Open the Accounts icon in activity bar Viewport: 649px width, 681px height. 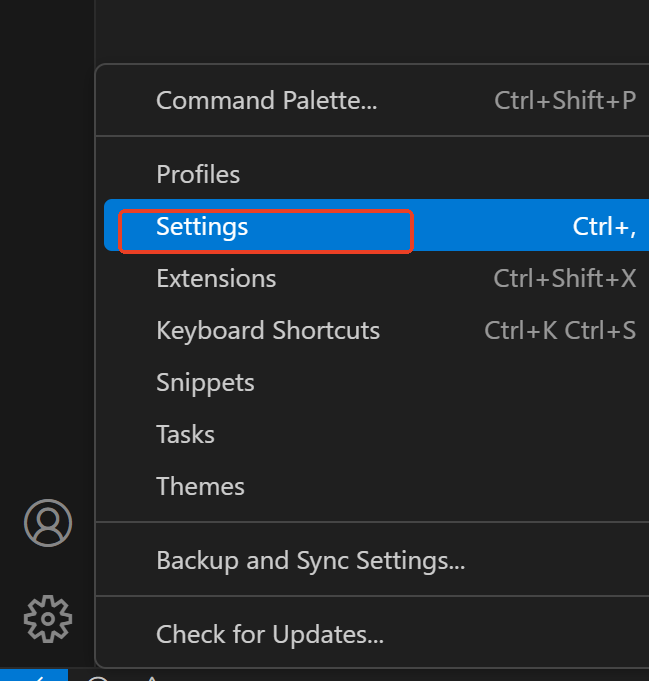coord(48,523)
